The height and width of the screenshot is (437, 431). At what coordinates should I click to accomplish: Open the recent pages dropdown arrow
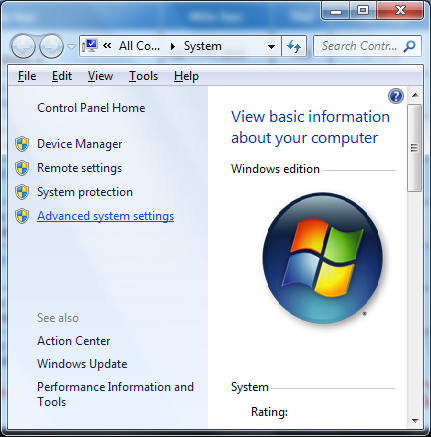pos(71,47)
